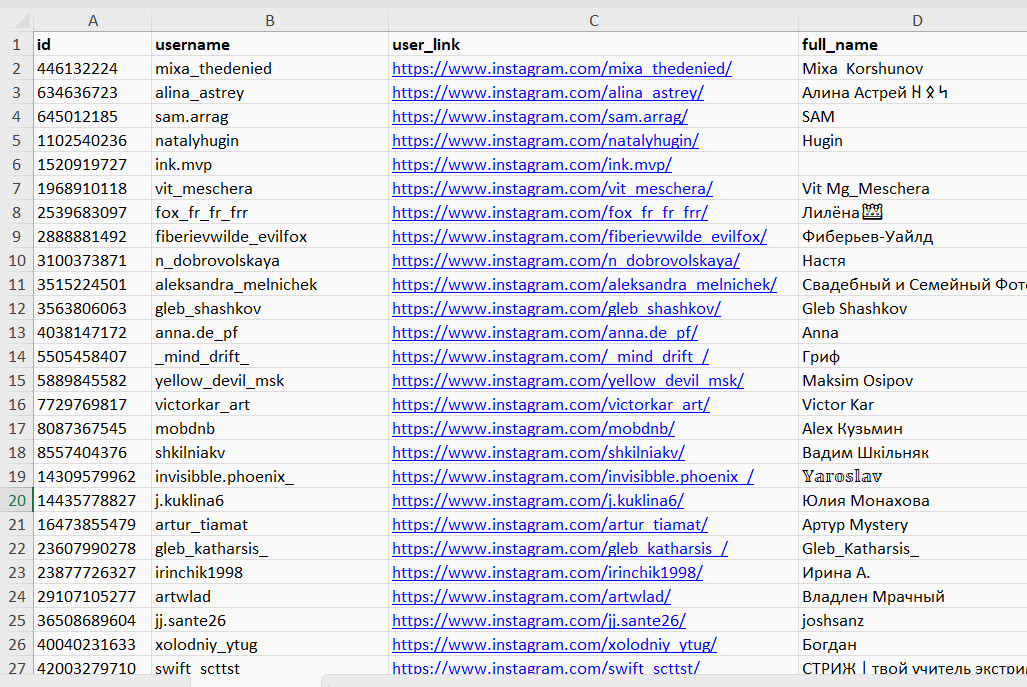
Task: Select full_name cell 'Богдан'
Action: [913, 644]
